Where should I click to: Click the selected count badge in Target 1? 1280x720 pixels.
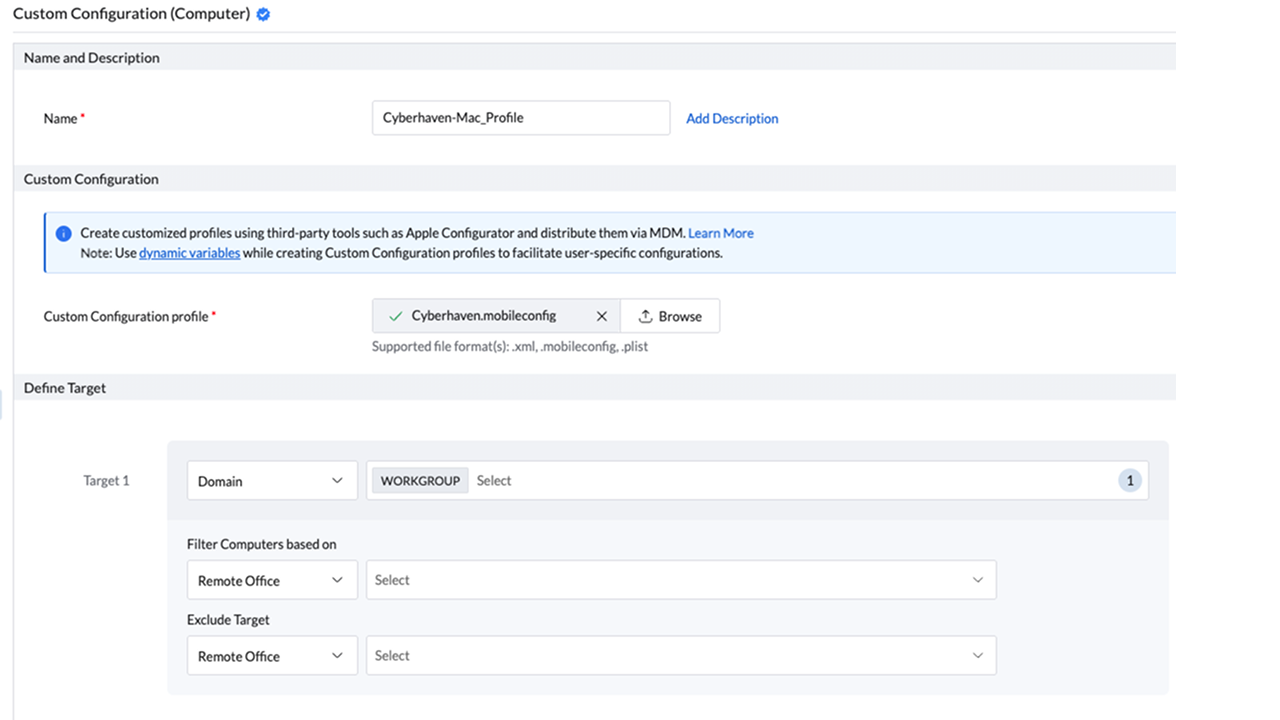point(1130,481)
